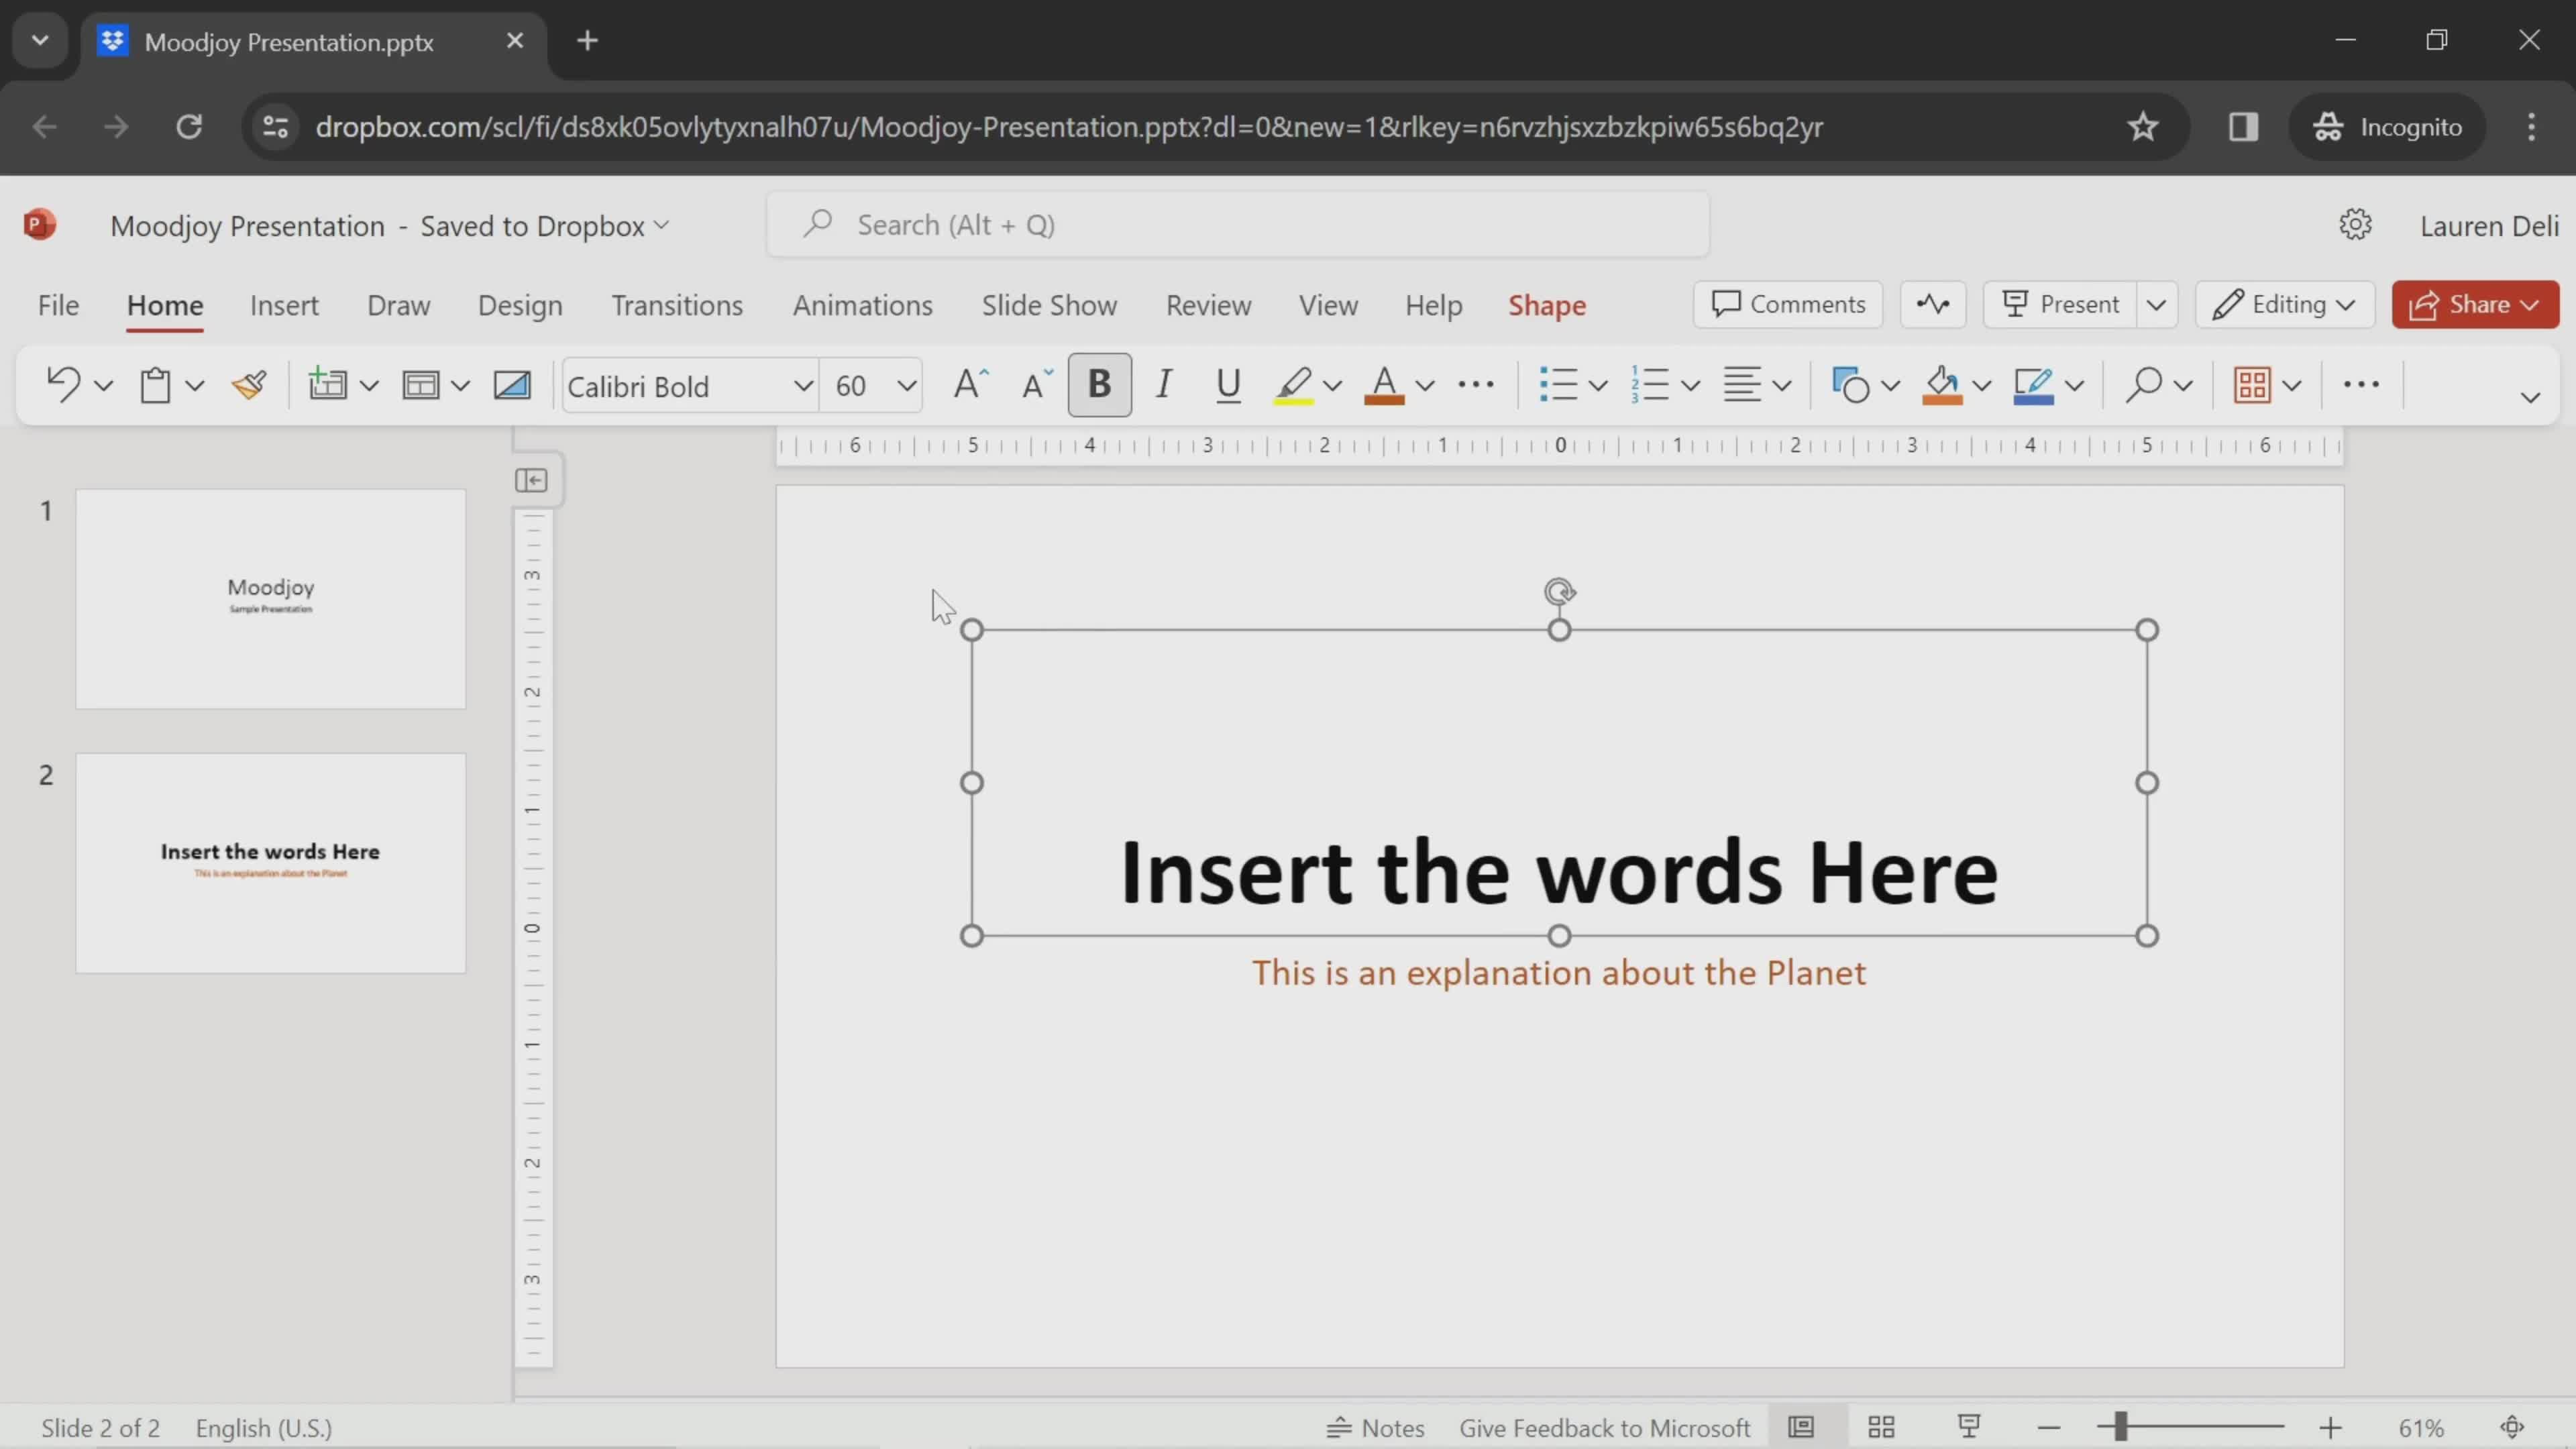Click the Undo icon

pyautogui.click(x=63, y=385)
